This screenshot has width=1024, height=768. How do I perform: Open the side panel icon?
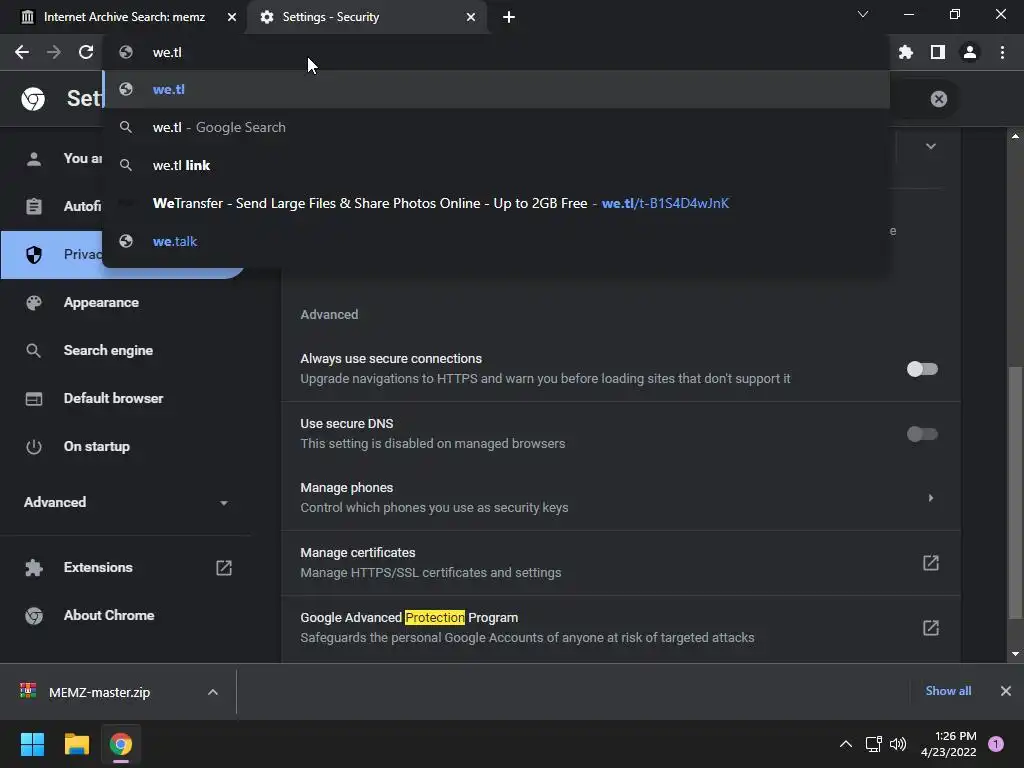[x=938, y=52]
